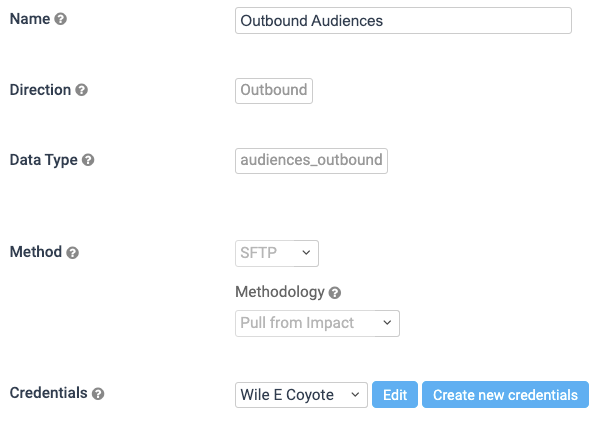Screen dimensions: 597x421
Task: Click the question mark next to Data Type
Action: pos(88,160)
